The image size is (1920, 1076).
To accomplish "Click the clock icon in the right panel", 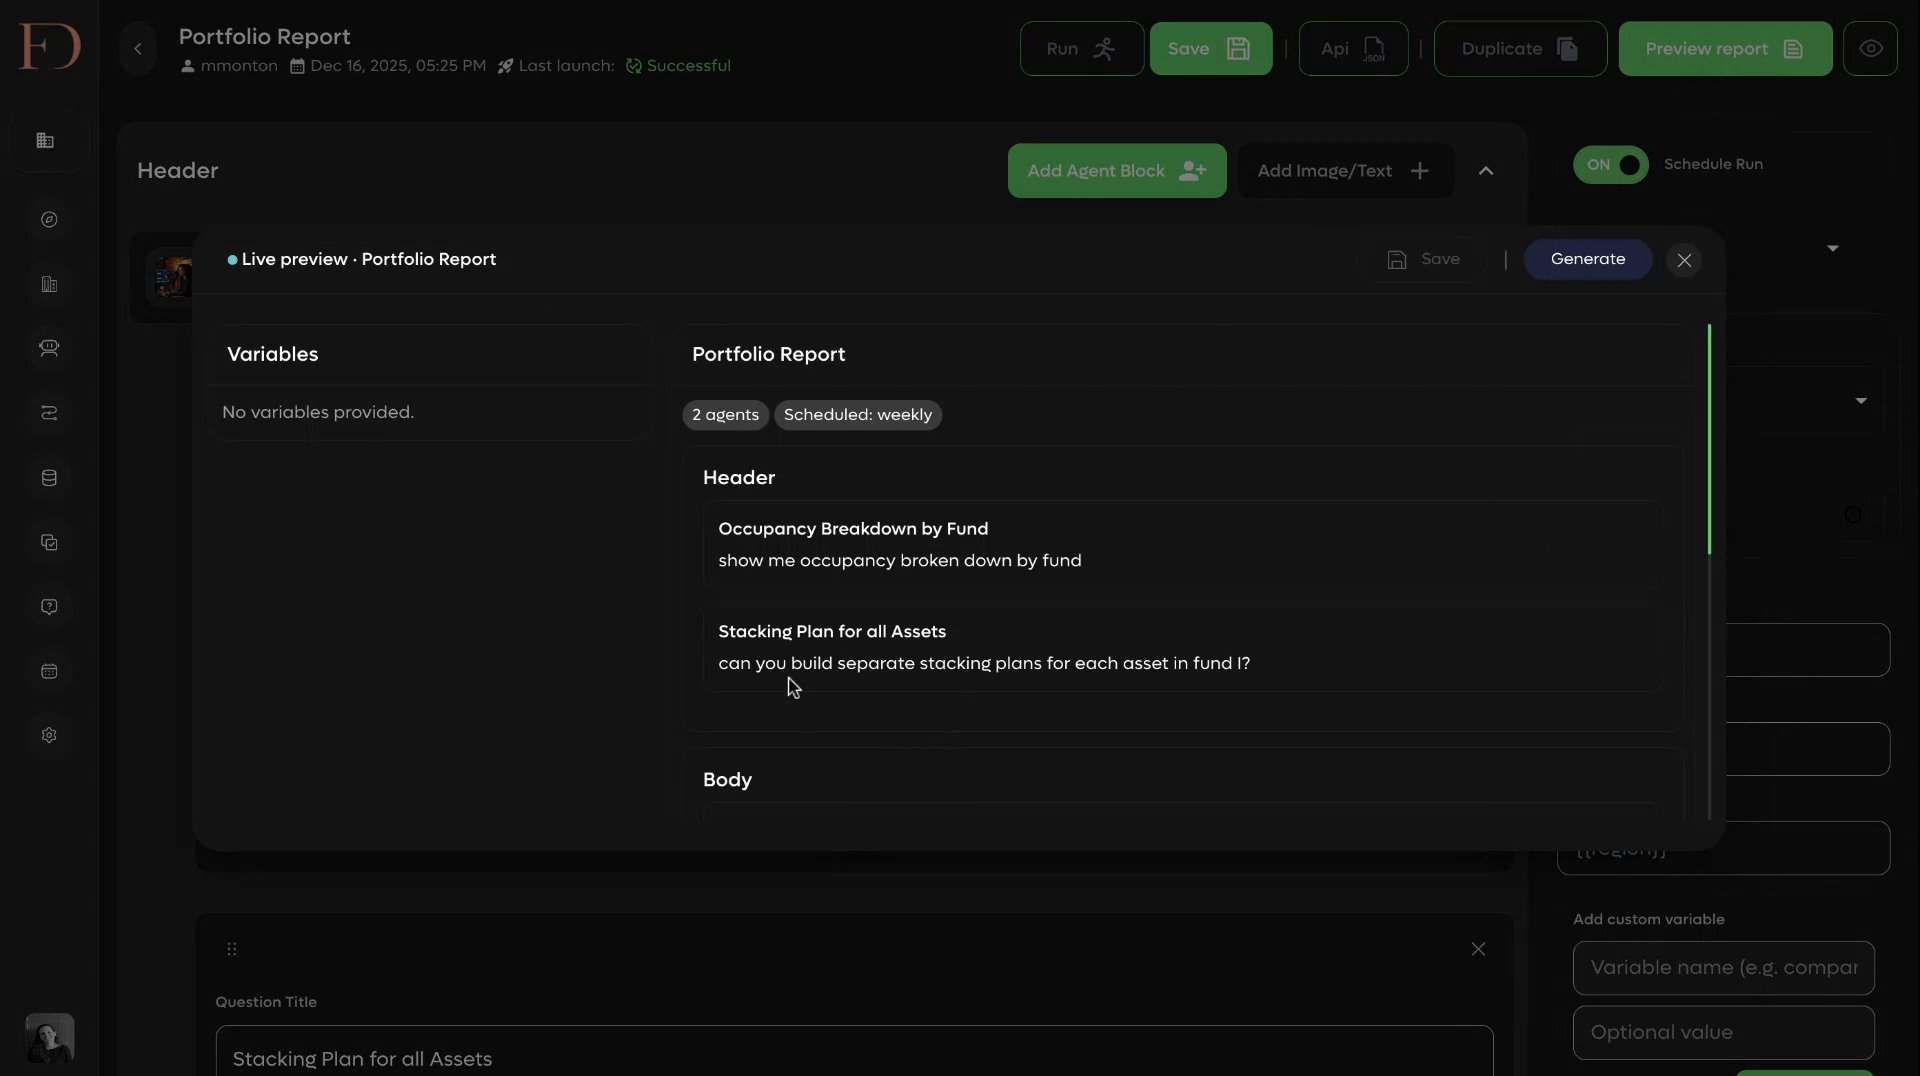I will (1852, 514).
